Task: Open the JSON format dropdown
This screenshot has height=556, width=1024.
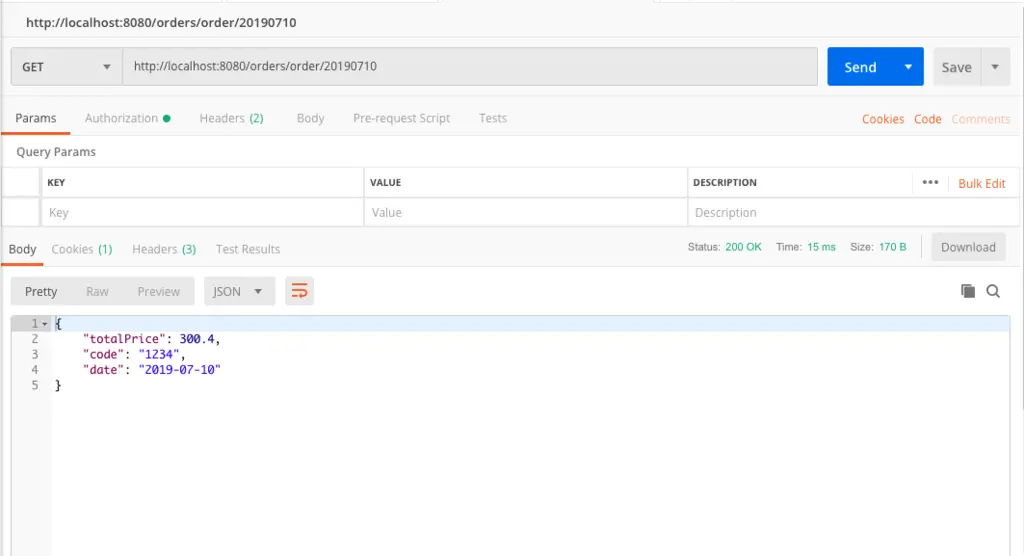Action: click(239, 291)
